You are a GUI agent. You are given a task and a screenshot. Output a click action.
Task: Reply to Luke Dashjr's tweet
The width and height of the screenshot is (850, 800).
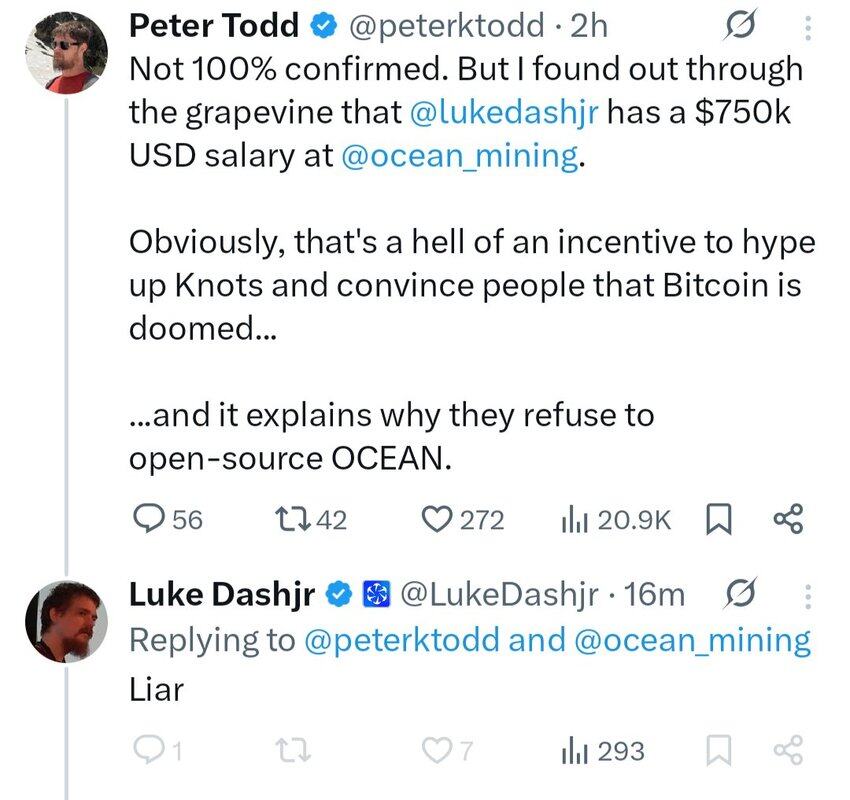[158, 751]
